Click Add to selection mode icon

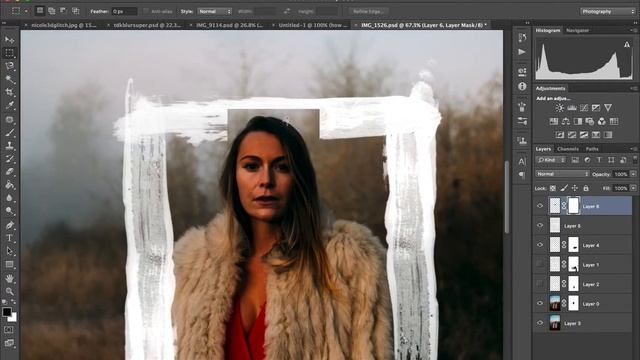[51, 11]
